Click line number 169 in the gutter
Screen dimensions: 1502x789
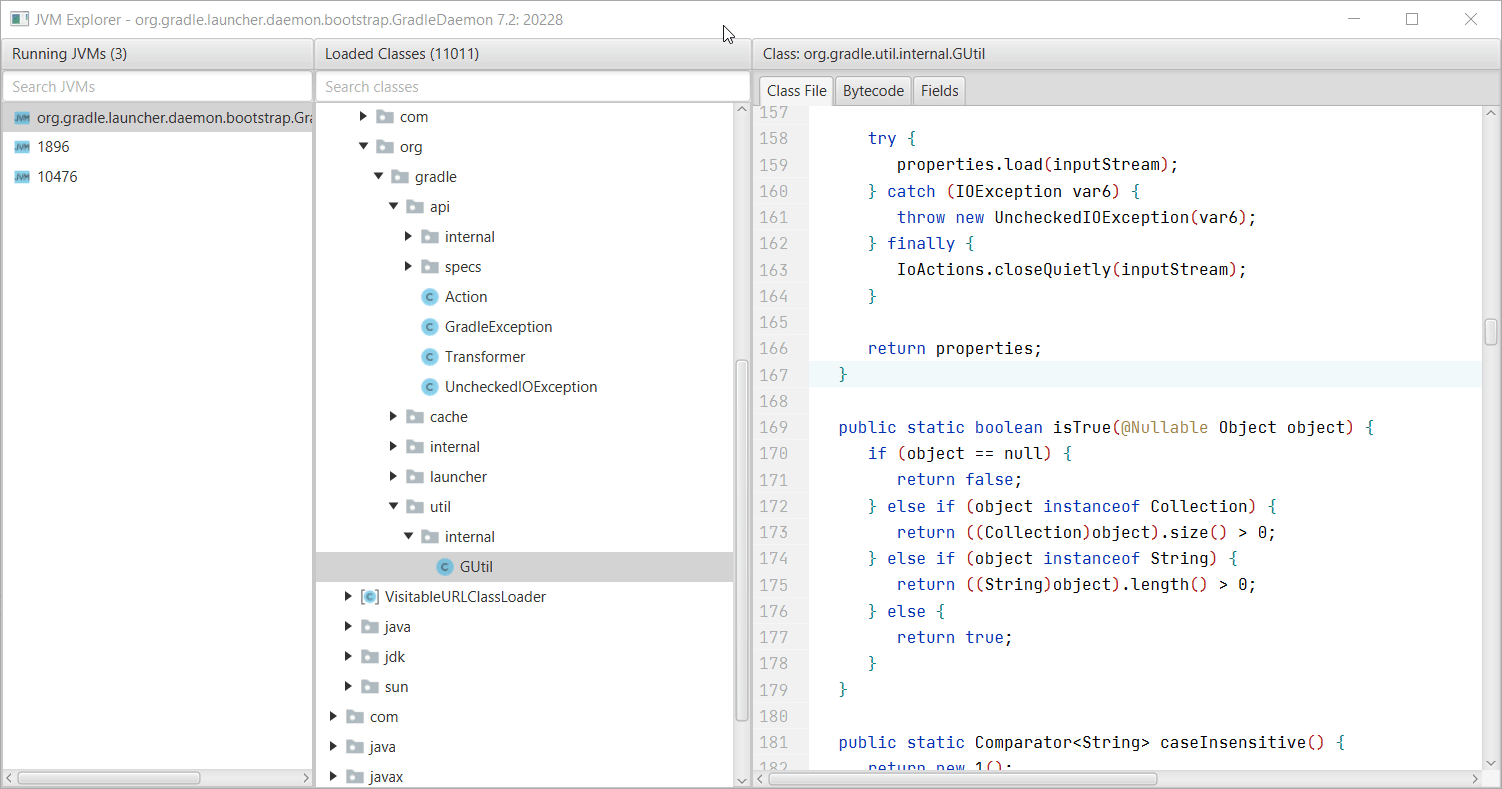point(774,427)
